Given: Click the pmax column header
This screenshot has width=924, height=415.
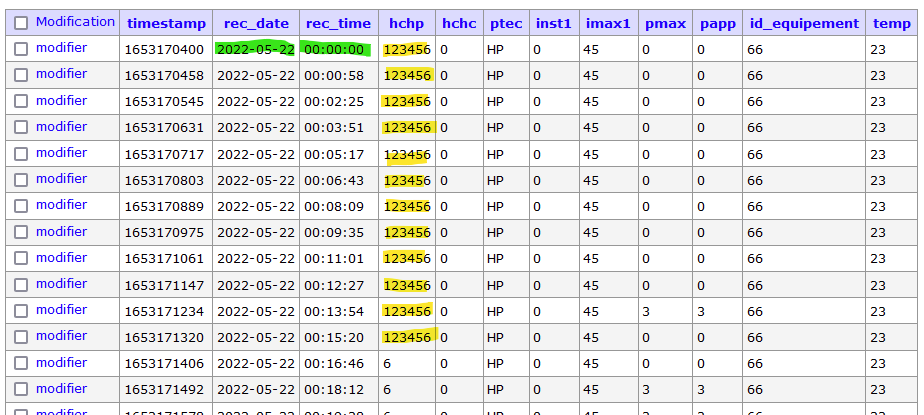Looking at the screenshot, I should tap(665, 24).
